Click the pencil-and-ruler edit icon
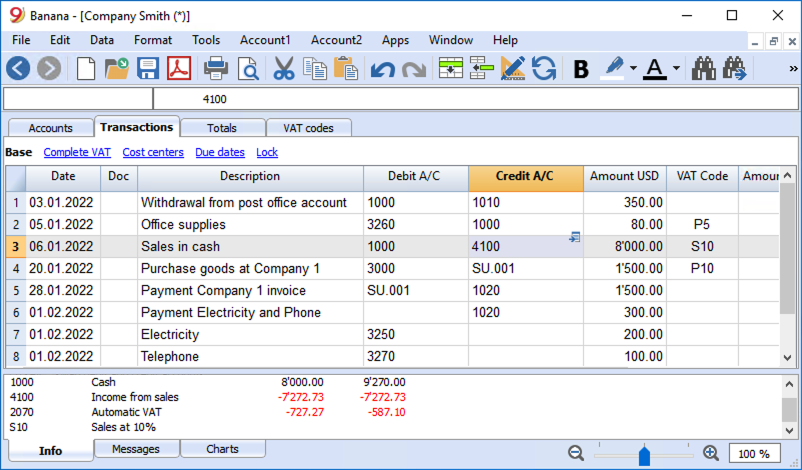The height and width of the screenshot is (470, 802). coord(513,69)
